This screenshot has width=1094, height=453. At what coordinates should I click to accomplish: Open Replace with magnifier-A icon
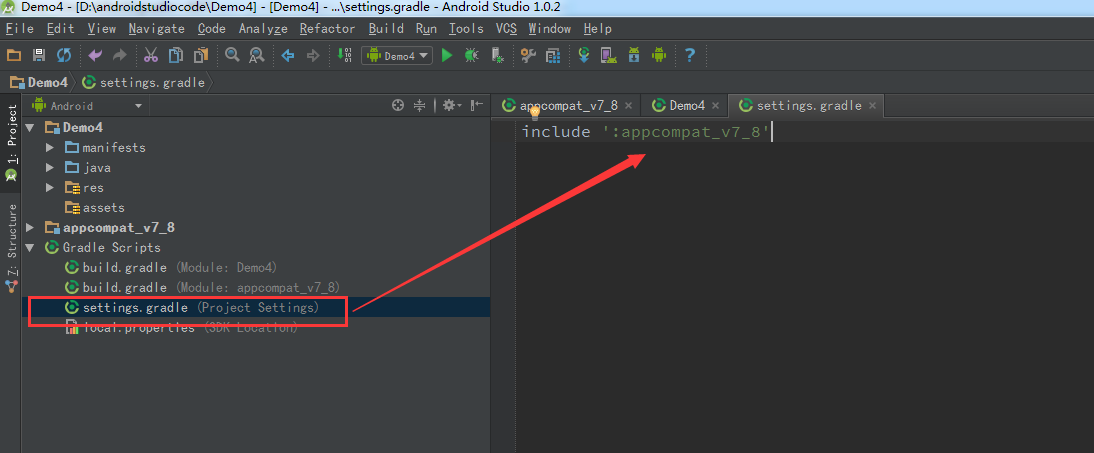(x=257, y=55)
